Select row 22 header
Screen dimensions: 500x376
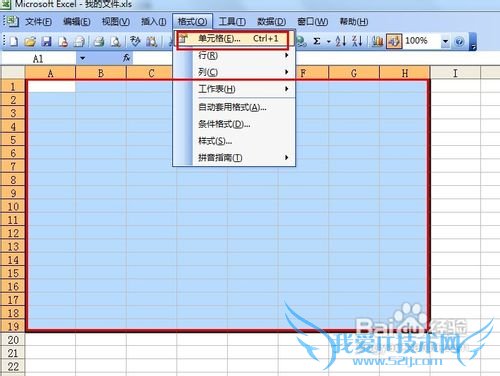coord(13,366)
